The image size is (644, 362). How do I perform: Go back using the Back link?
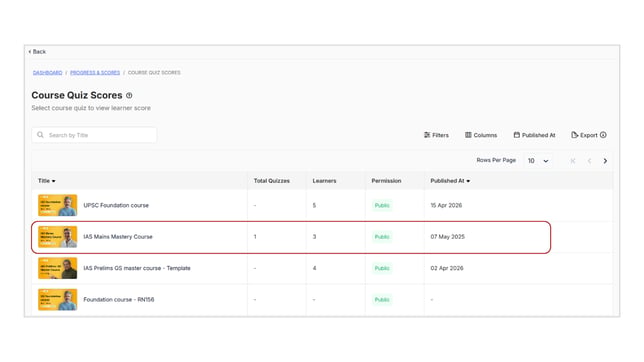coord(37,52)
